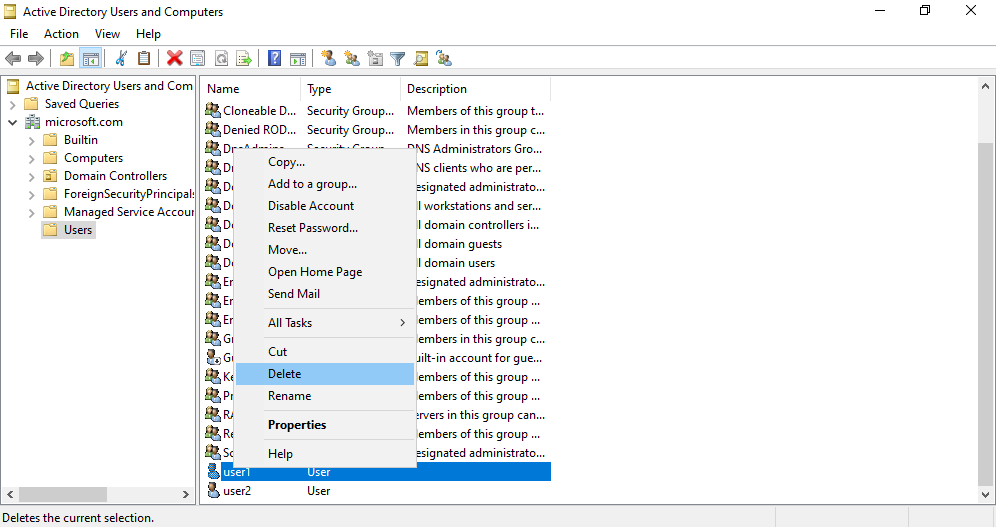This screenshot has width=996, height=527.
Task: Select Add to a group... entry
Action: [x=325, y=184]
